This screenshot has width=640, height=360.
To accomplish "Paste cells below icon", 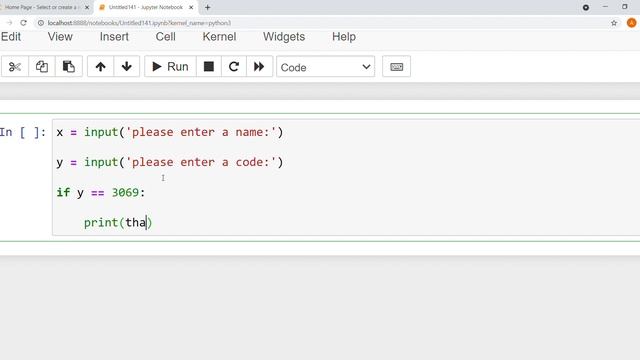I will 69,67.
